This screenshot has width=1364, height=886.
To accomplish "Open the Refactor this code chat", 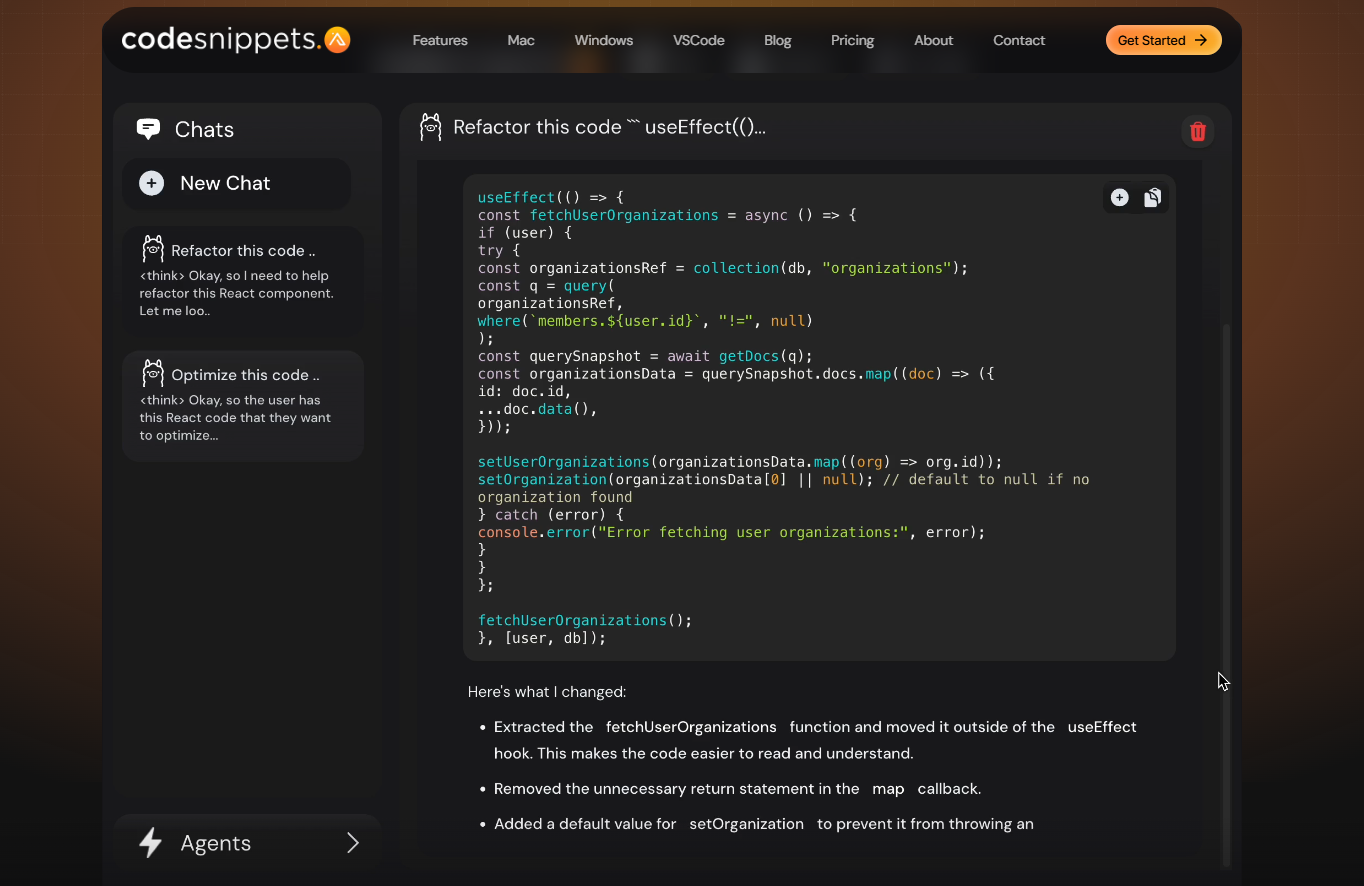I will (243, 281).
